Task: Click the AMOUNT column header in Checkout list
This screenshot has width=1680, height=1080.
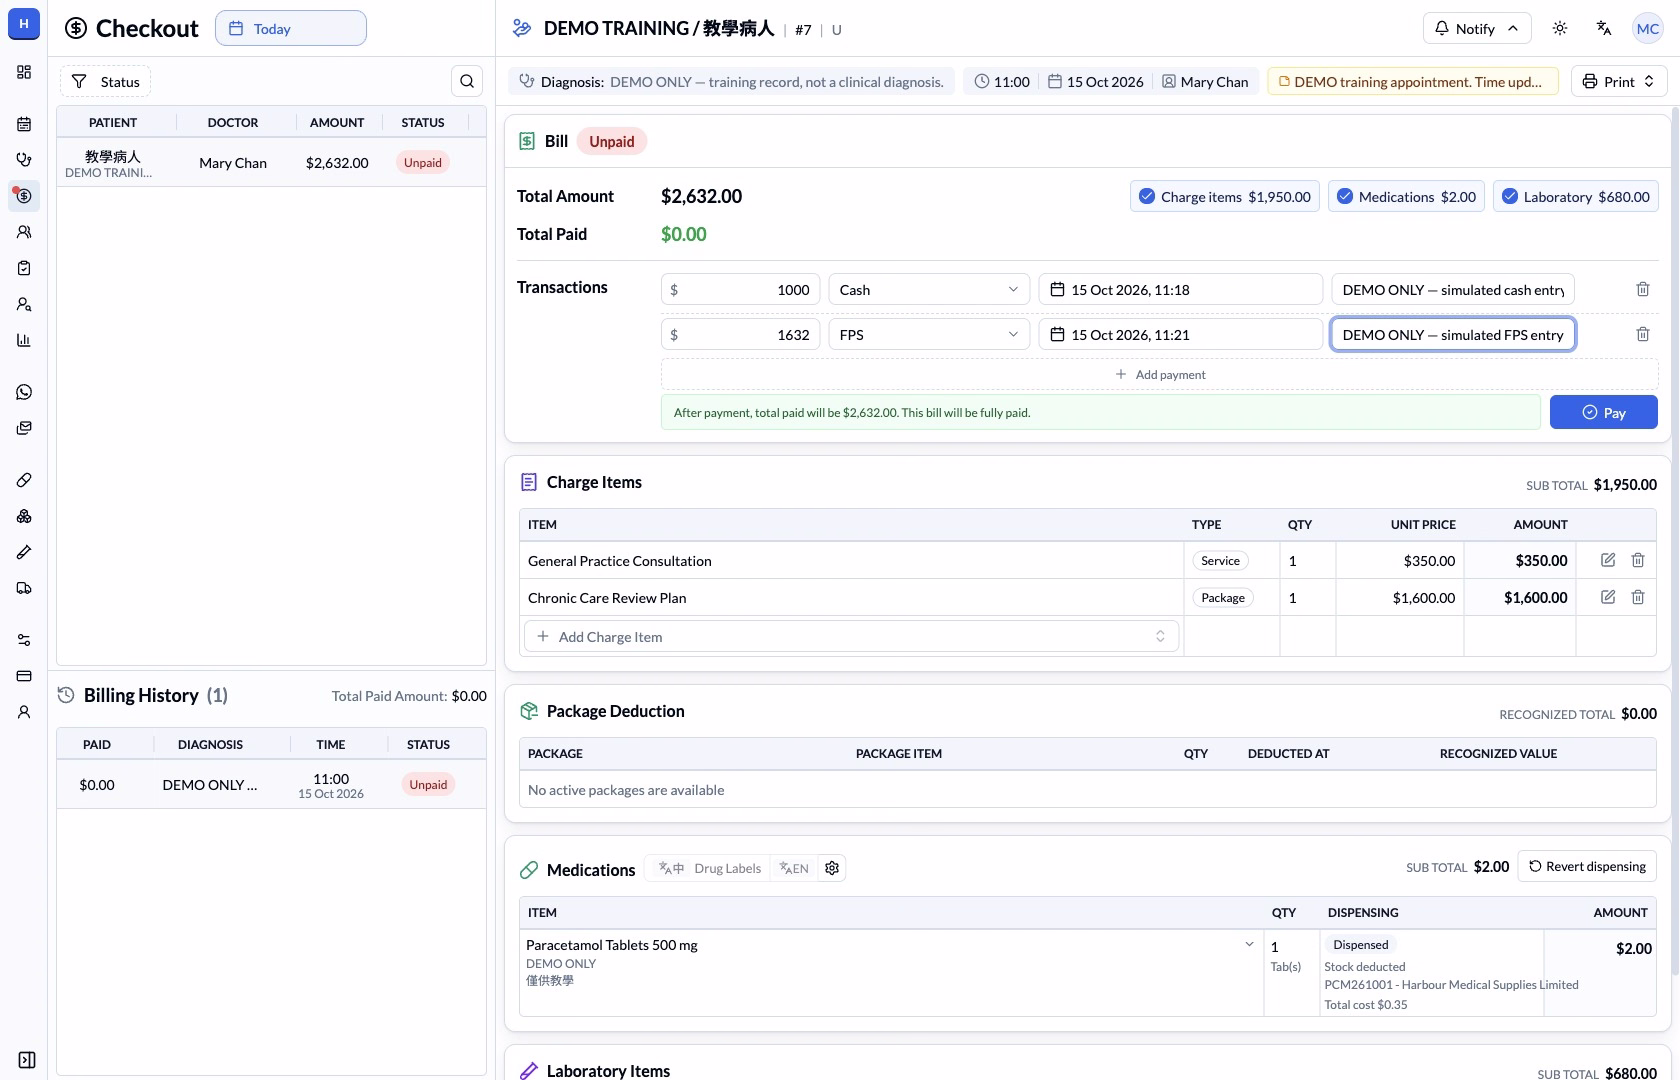Action: point(337,122)
